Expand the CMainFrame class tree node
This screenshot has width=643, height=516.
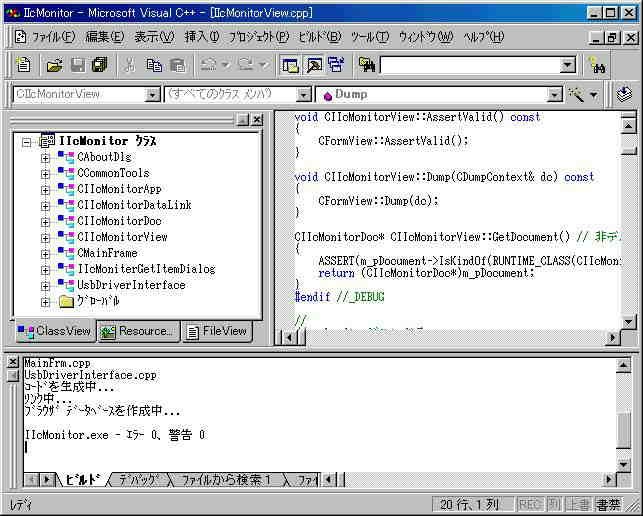[x=45, y=253]
